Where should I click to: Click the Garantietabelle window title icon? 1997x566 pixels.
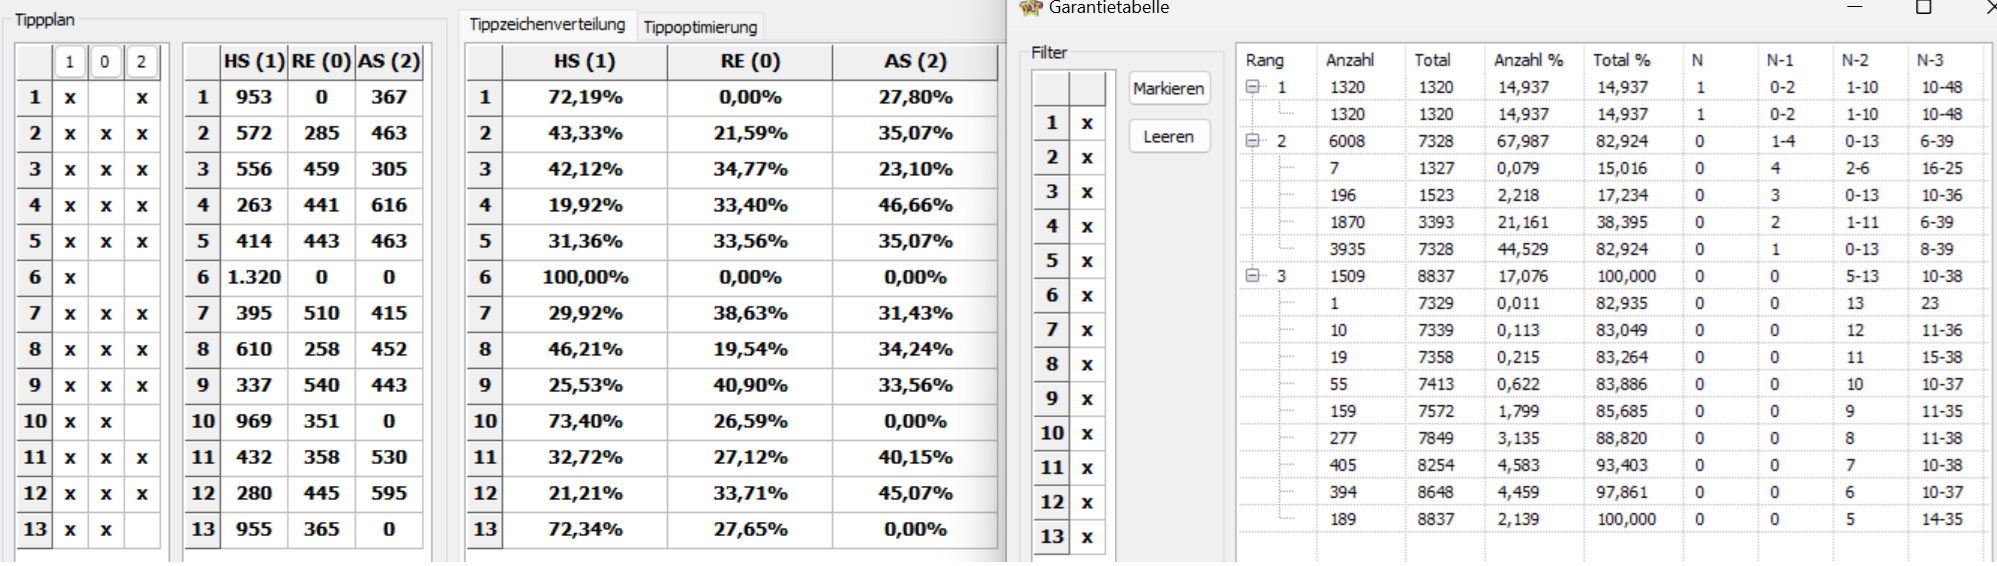pyautogui.click(x=1030, y=7)
